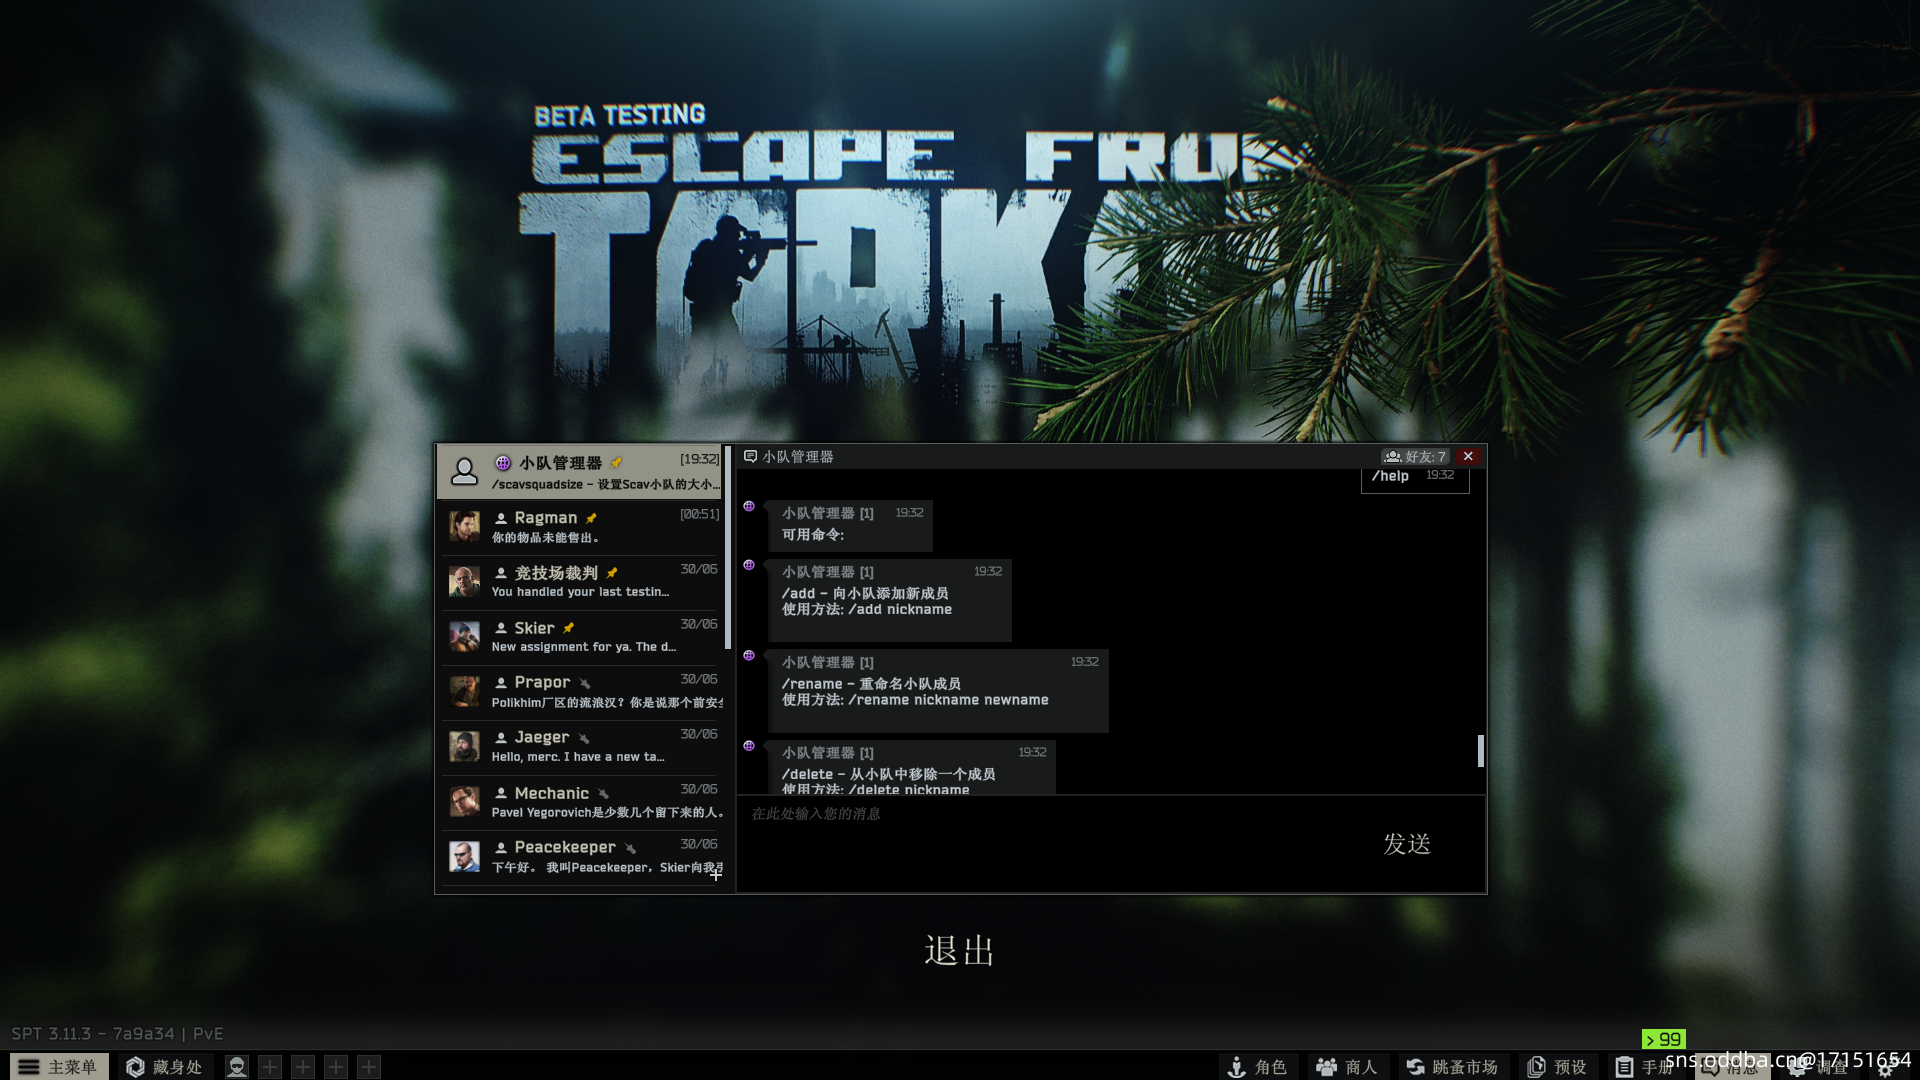Click the purple globe next to /add message
The height and width of the screenshot is (1080, 1920).
(x=749, y=565)
